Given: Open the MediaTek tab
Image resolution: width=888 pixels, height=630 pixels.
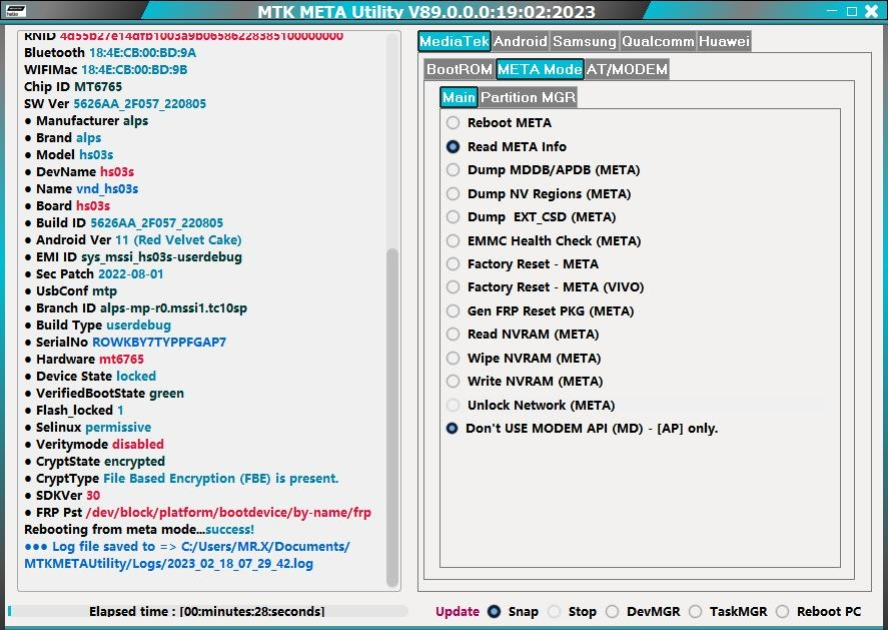Looking at the screenshot, I should tap(454, 41).
